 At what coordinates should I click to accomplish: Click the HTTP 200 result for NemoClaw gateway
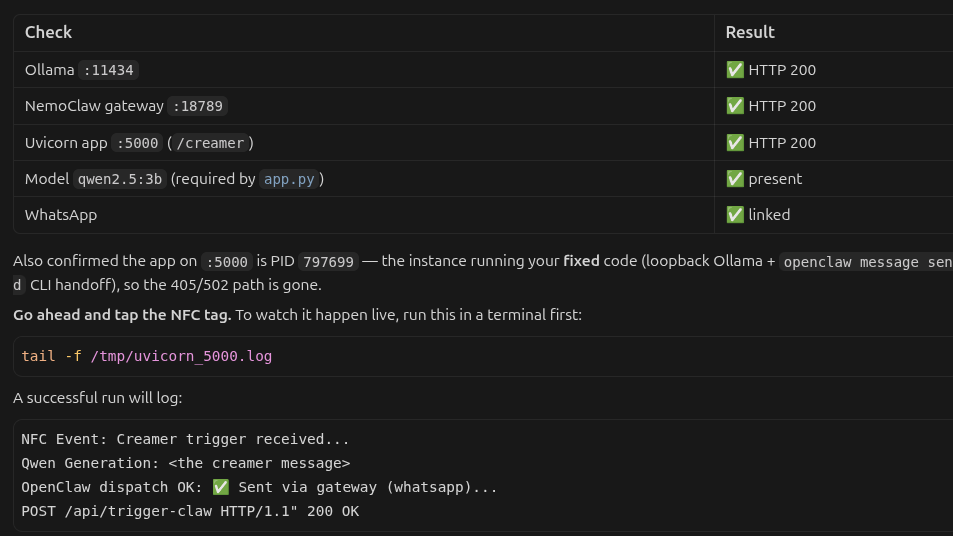coord(782,106)
